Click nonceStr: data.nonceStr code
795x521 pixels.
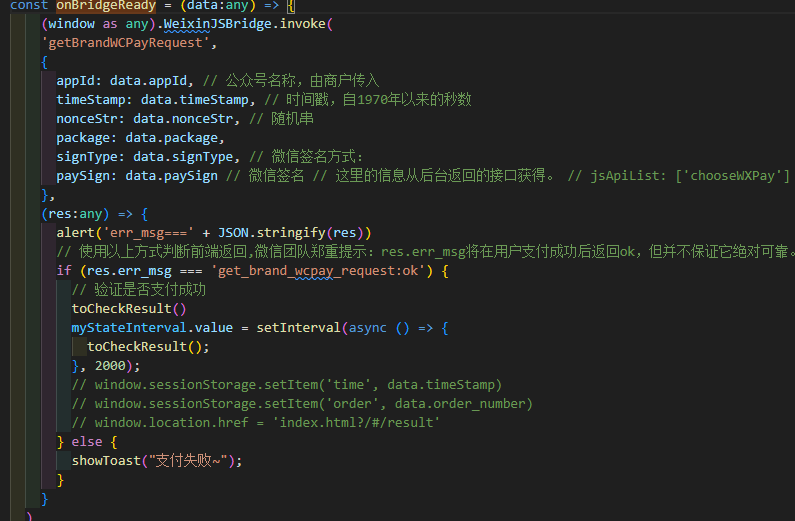(x=148, y=119)
